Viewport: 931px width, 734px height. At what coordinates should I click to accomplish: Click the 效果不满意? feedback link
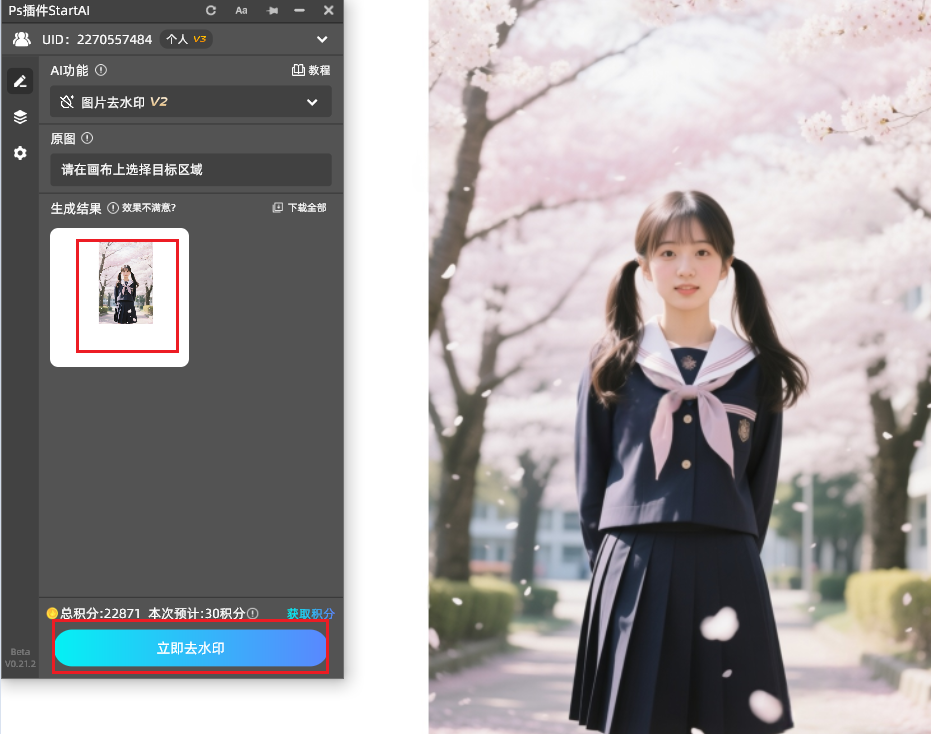point(149,208)
